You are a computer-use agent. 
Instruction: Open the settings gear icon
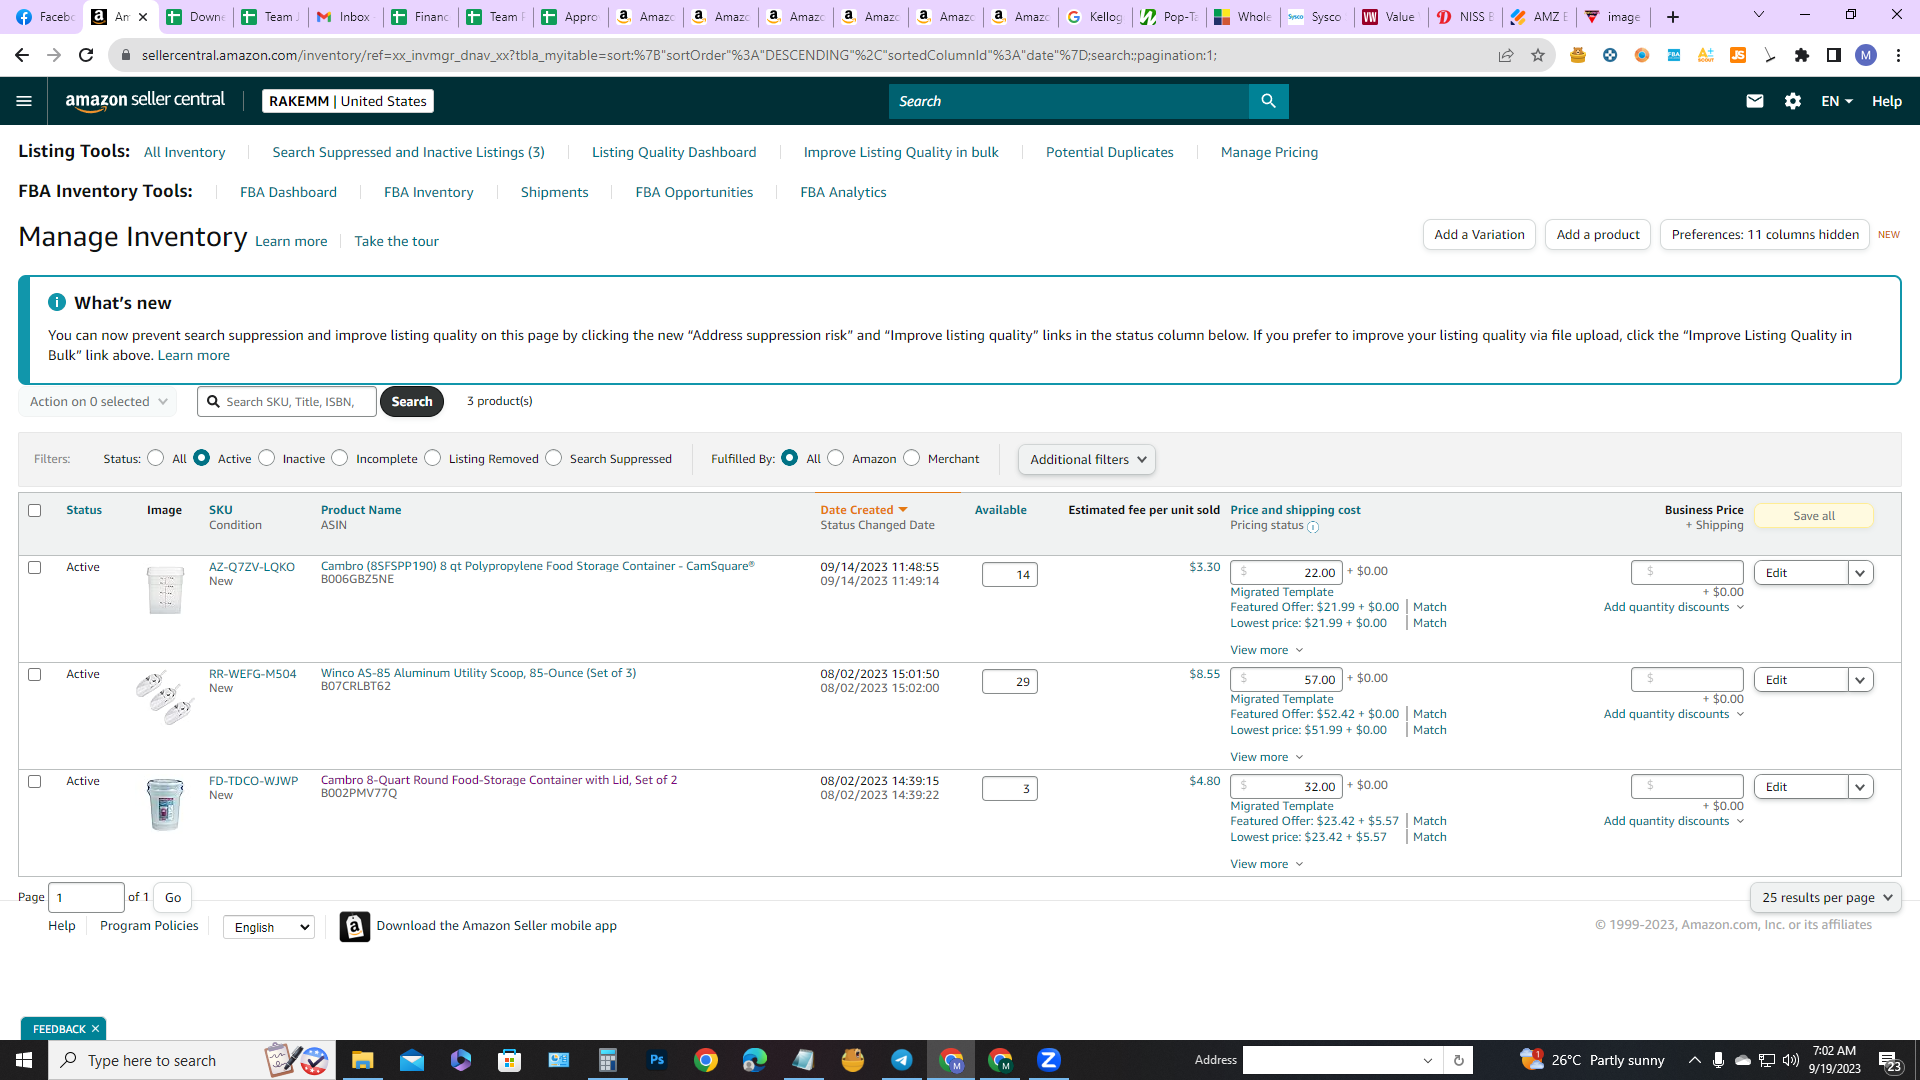tap(1793, 101)
